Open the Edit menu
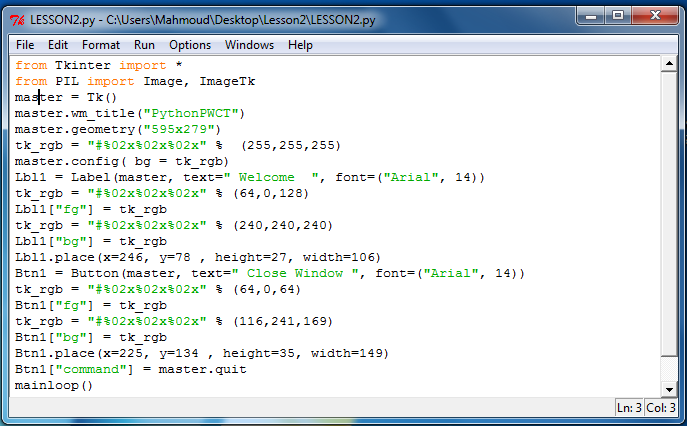This screenshot has width=687, height=426. point(58,45)
